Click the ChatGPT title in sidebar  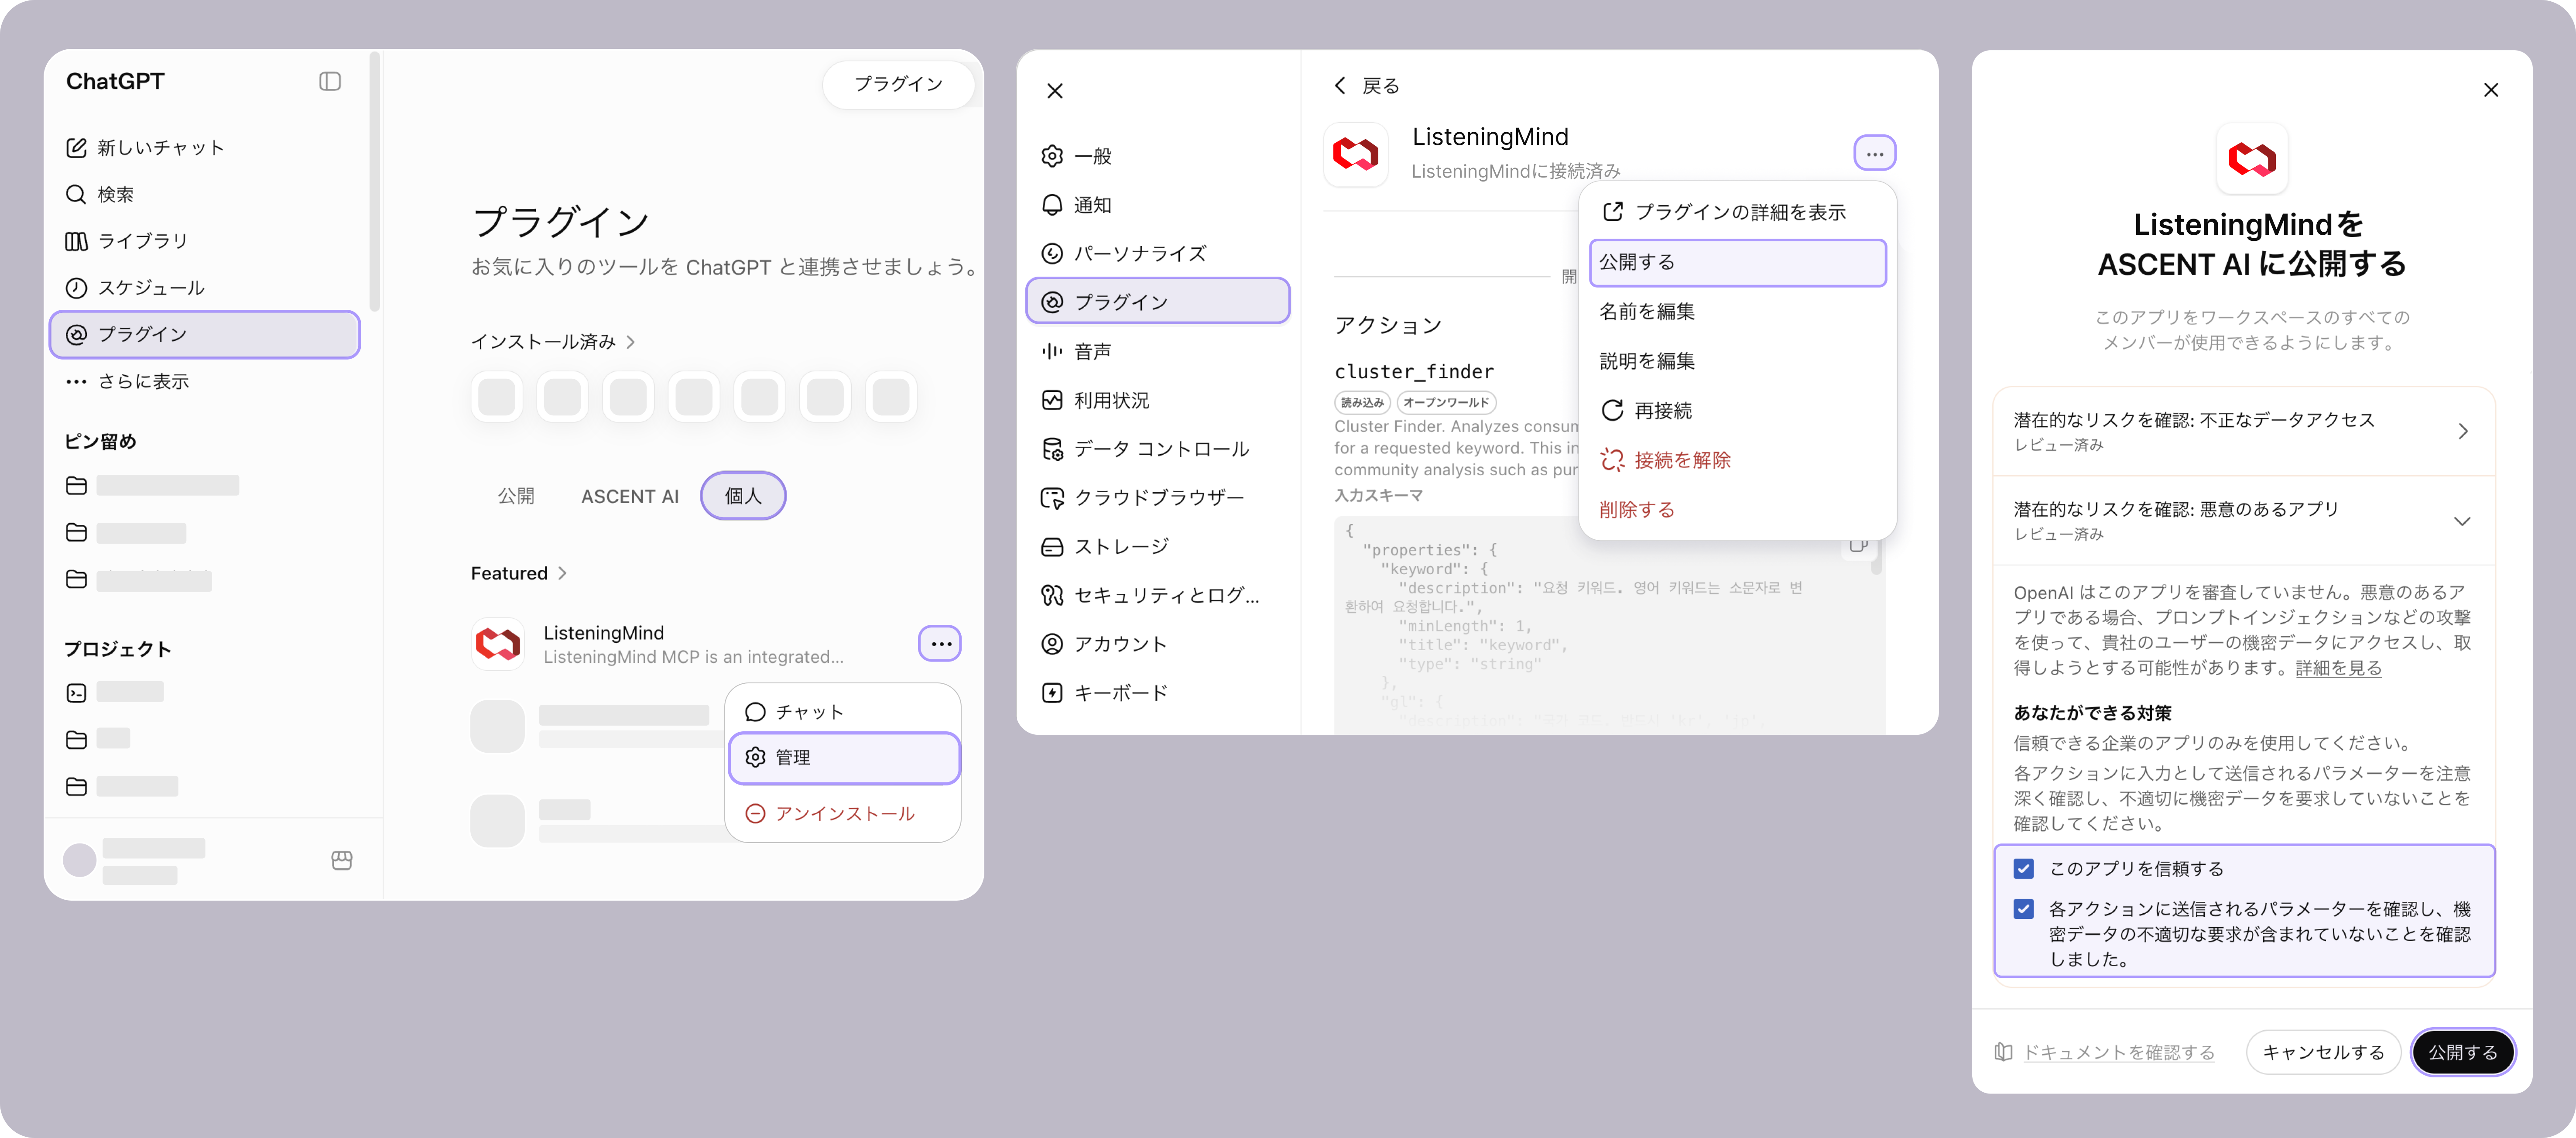115,82
